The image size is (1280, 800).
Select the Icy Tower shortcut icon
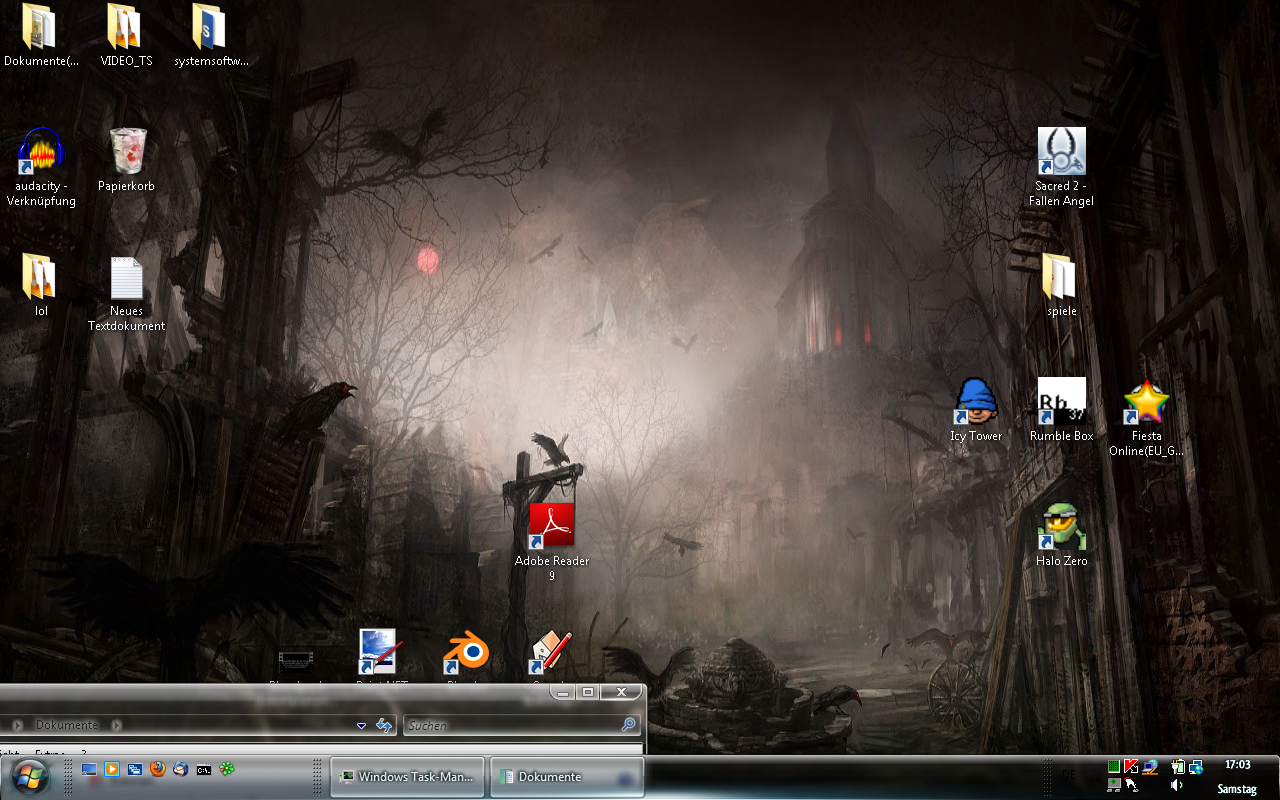pos(976,401)
